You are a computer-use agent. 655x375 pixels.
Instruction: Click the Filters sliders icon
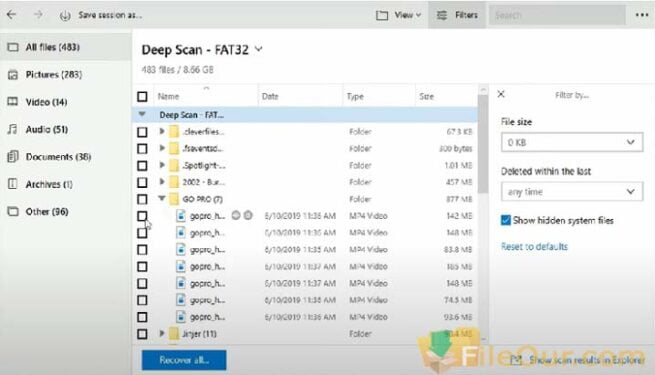442,15
